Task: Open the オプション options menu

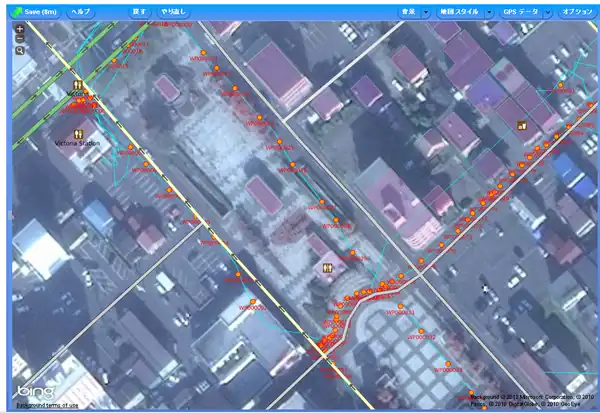Action: click(x=577, y=10)
